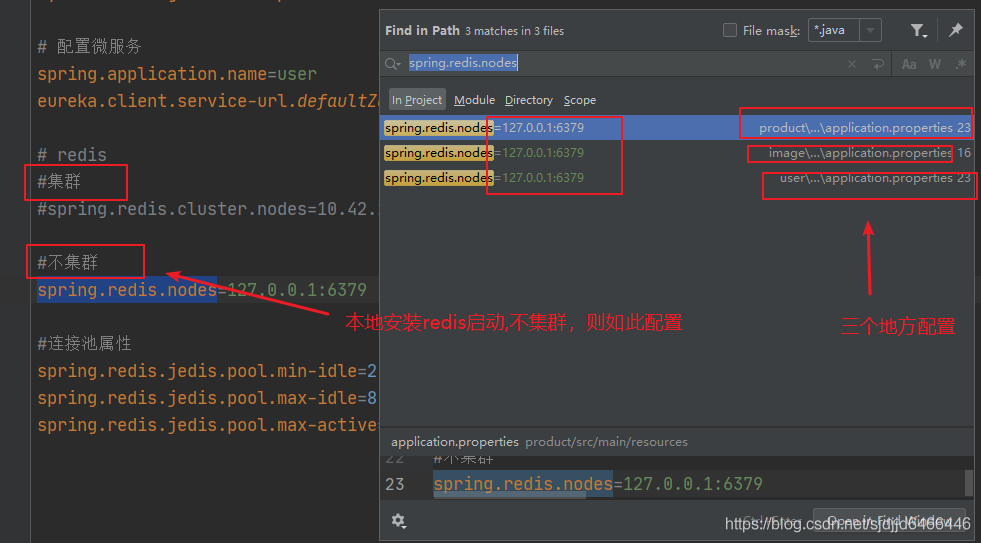This screenshot has width=981, height=543.
Task: Switch to the Directory scope tab
Action: (529, 100)
